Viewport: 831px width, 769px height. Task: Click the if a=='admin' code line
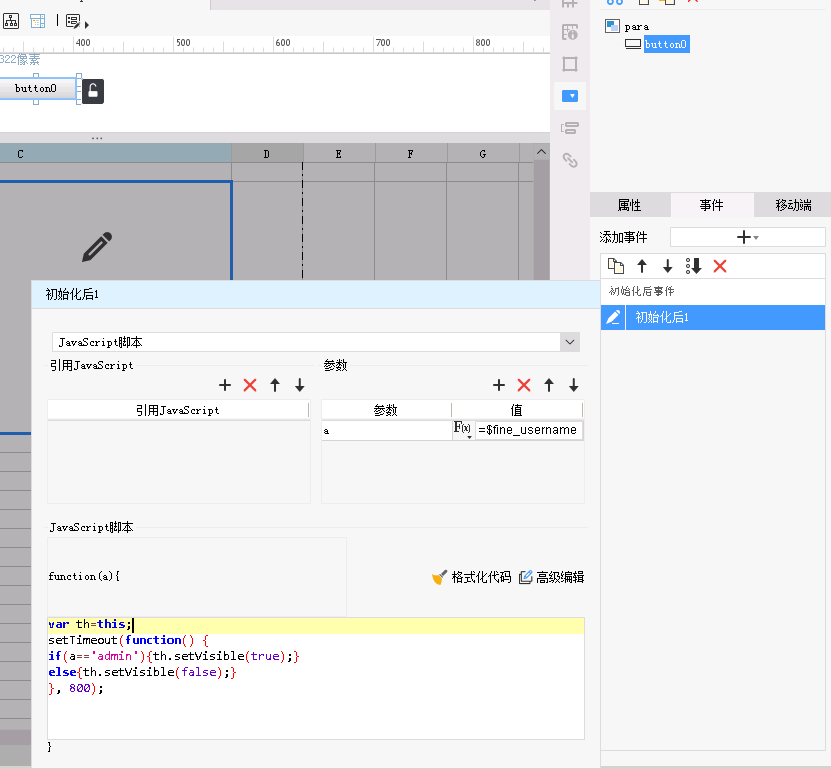pyautogui.click(x=174, y=656)
